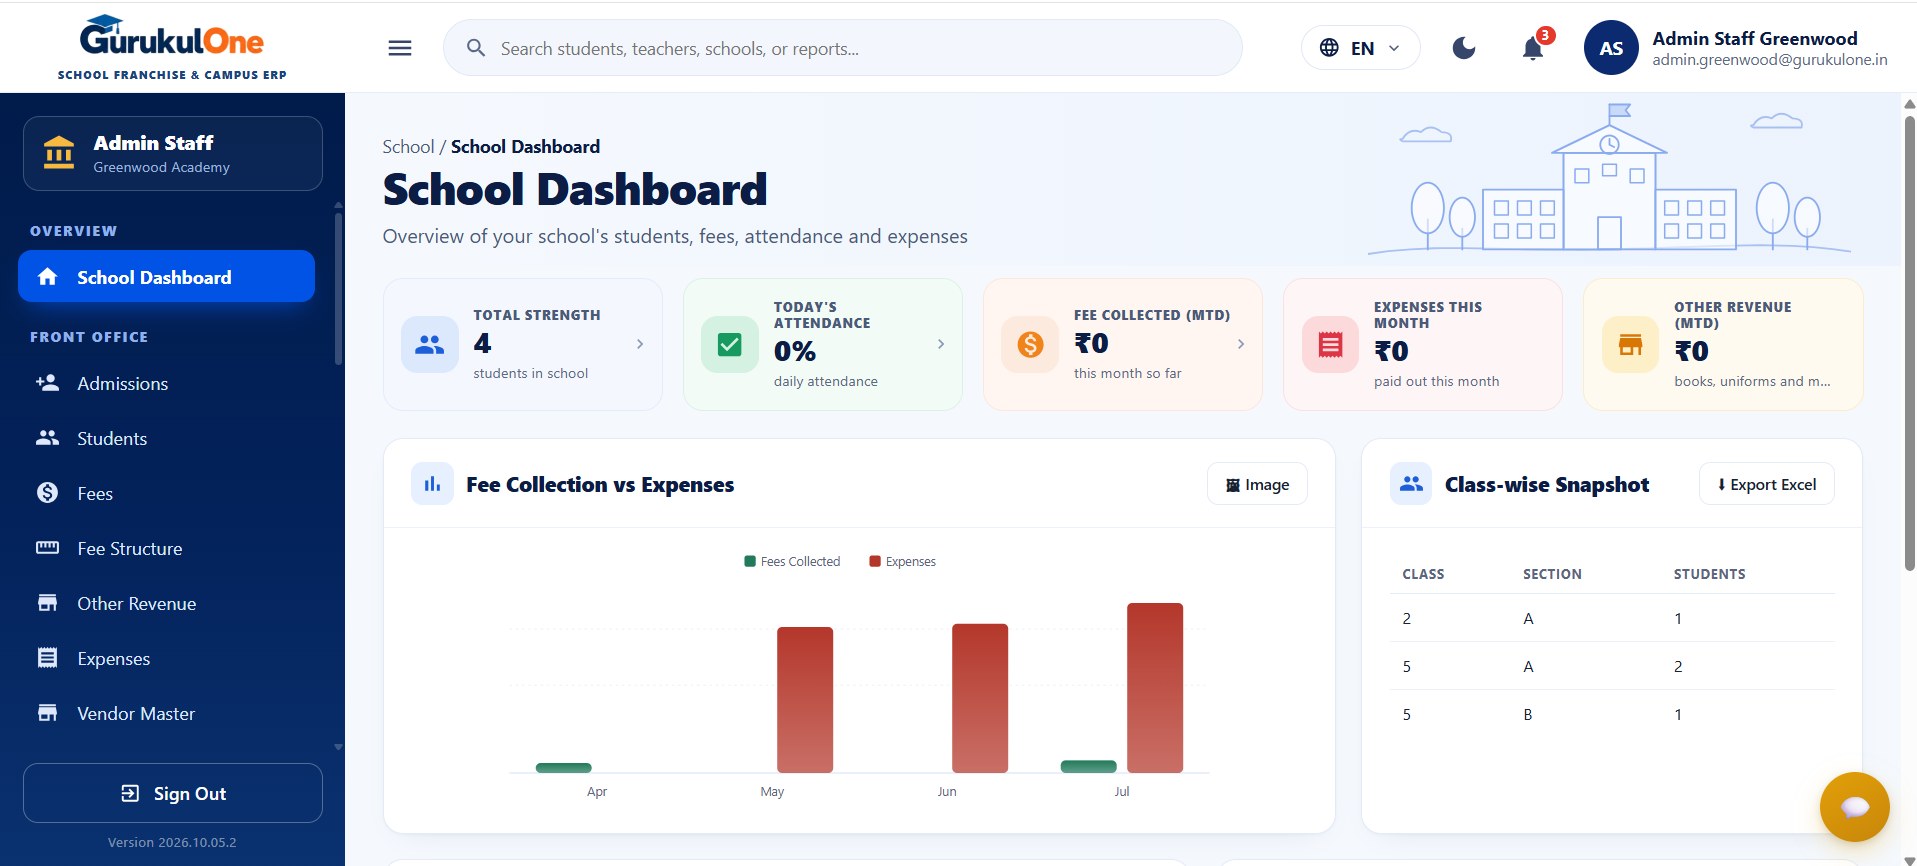Expand Today's Attendance card chevron
Image resolution: width=1917 pixels, height=866 pixels.
click(x=940, y=344)
